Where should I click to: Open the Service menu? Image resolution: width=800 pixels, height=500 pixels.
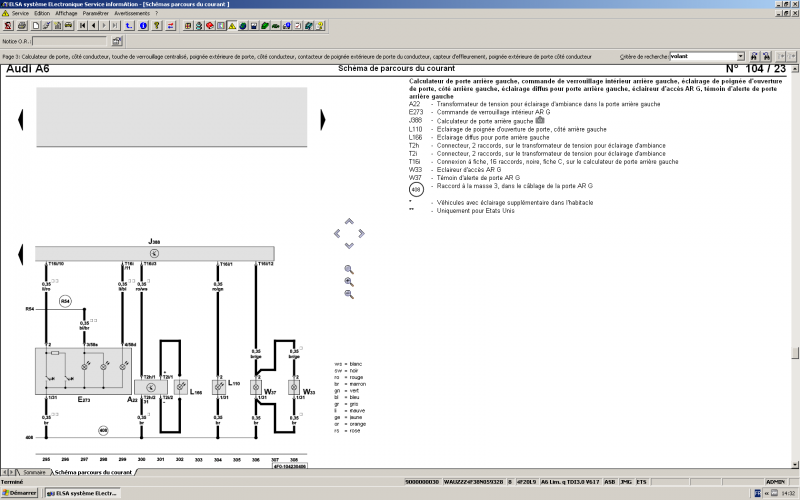(20, 13)
